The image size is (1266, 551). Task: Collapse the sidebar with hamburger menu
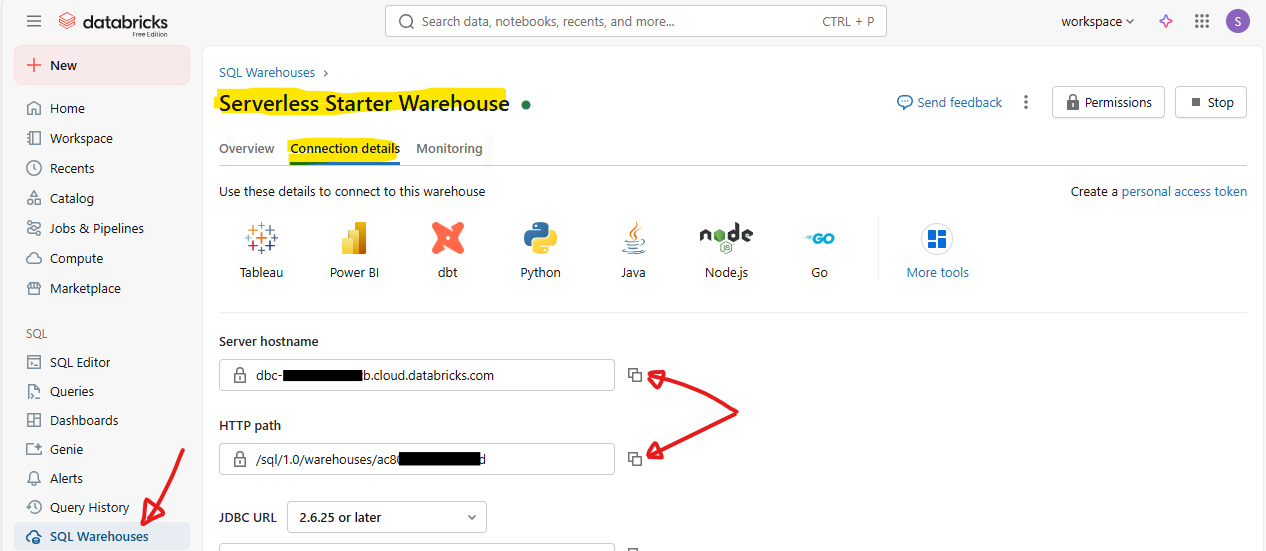coord(34,21)
